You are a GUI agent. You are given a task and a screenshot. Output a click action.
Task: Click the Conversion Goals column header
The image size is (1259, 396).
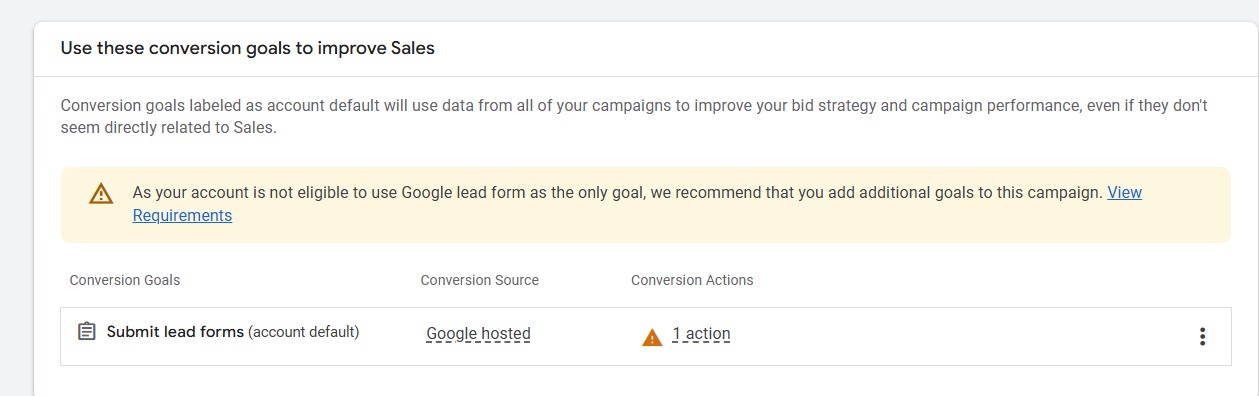coord(125,280)
